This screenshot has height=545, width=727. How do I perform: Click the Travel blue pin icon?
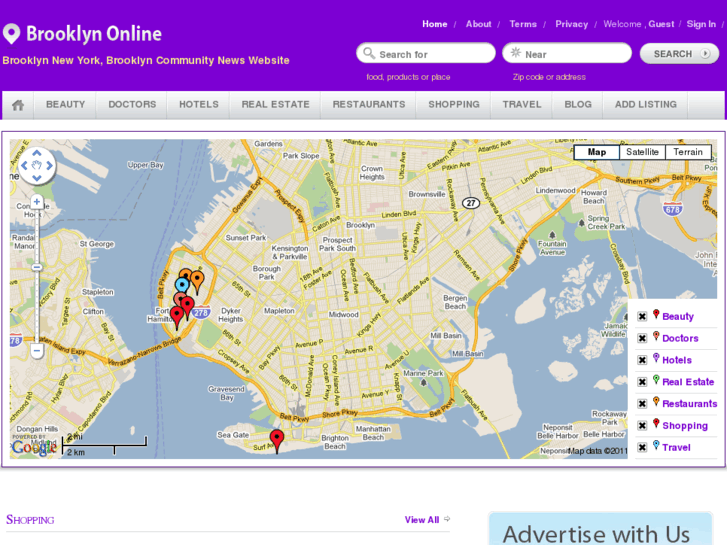[656, 445]
